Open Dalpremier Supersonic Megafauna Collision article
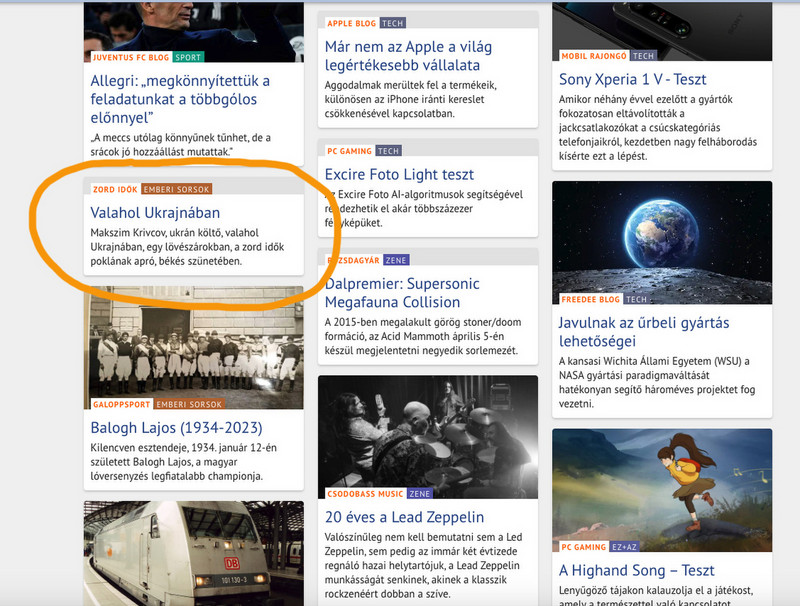 tap(402, 293)
